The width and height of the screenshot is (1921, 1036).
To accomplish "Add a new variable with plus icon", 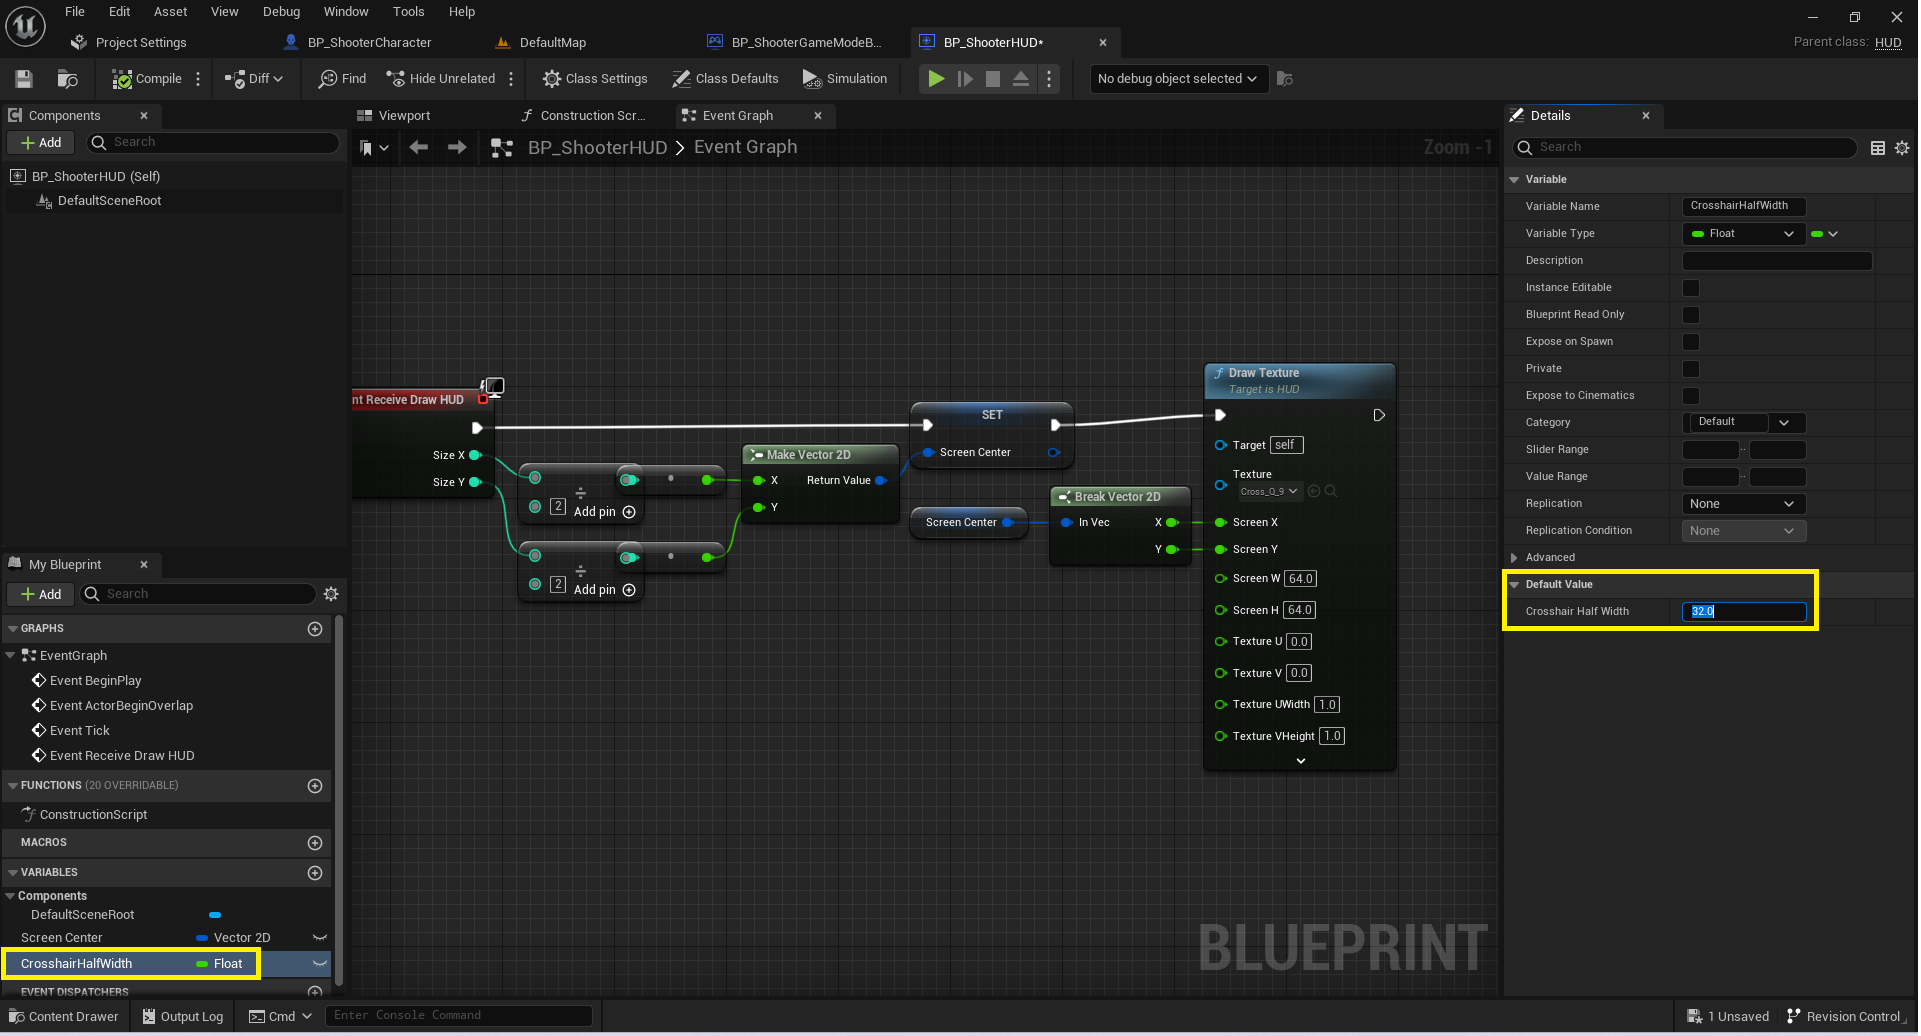I will [315, 873].
